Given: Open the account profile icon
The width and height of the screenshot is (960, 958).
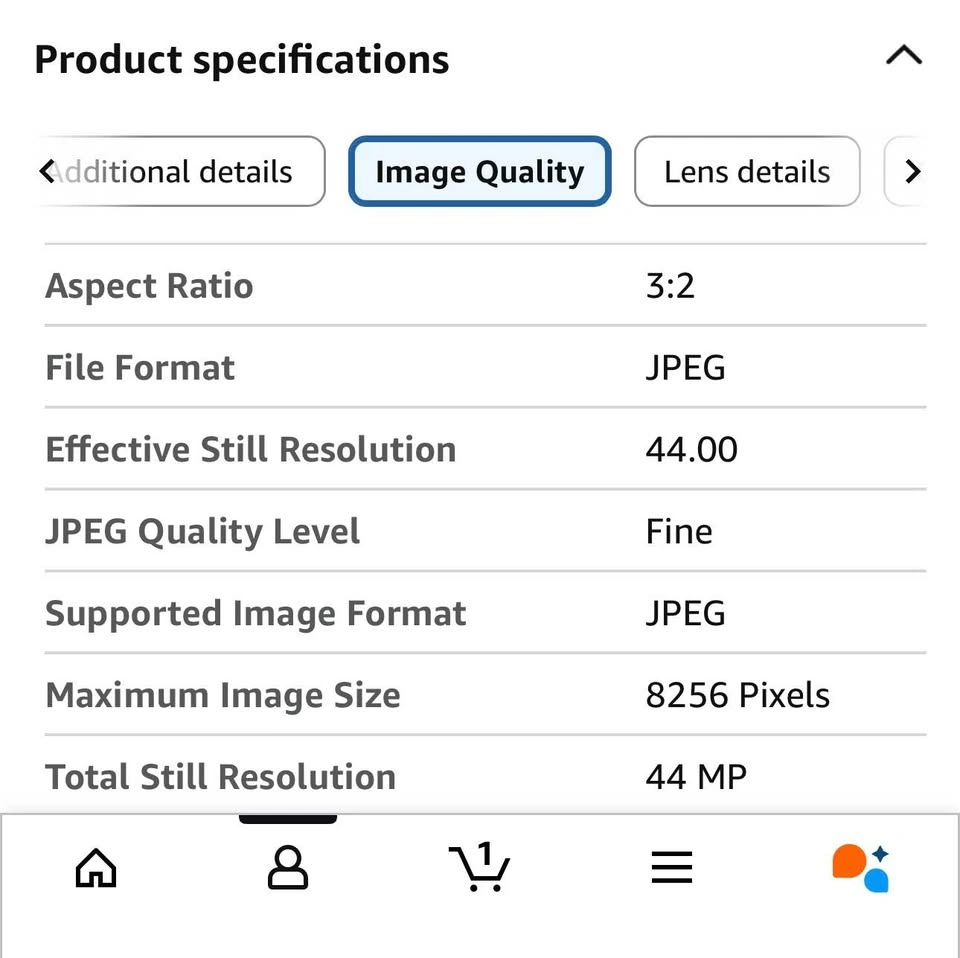Looking at the screenshot, I should click(x=288, y=867).
